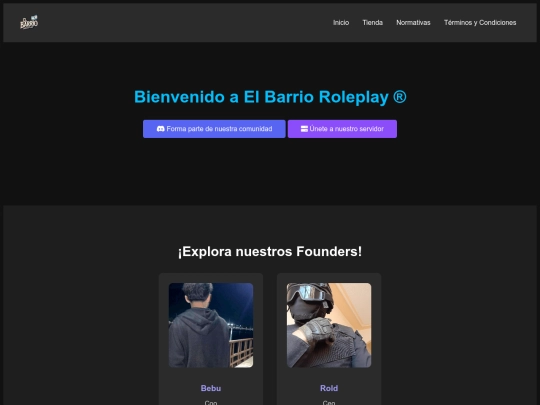Click the Ceo role text under Rold
The height and width of the screenshot is (405, 540).
329,402
